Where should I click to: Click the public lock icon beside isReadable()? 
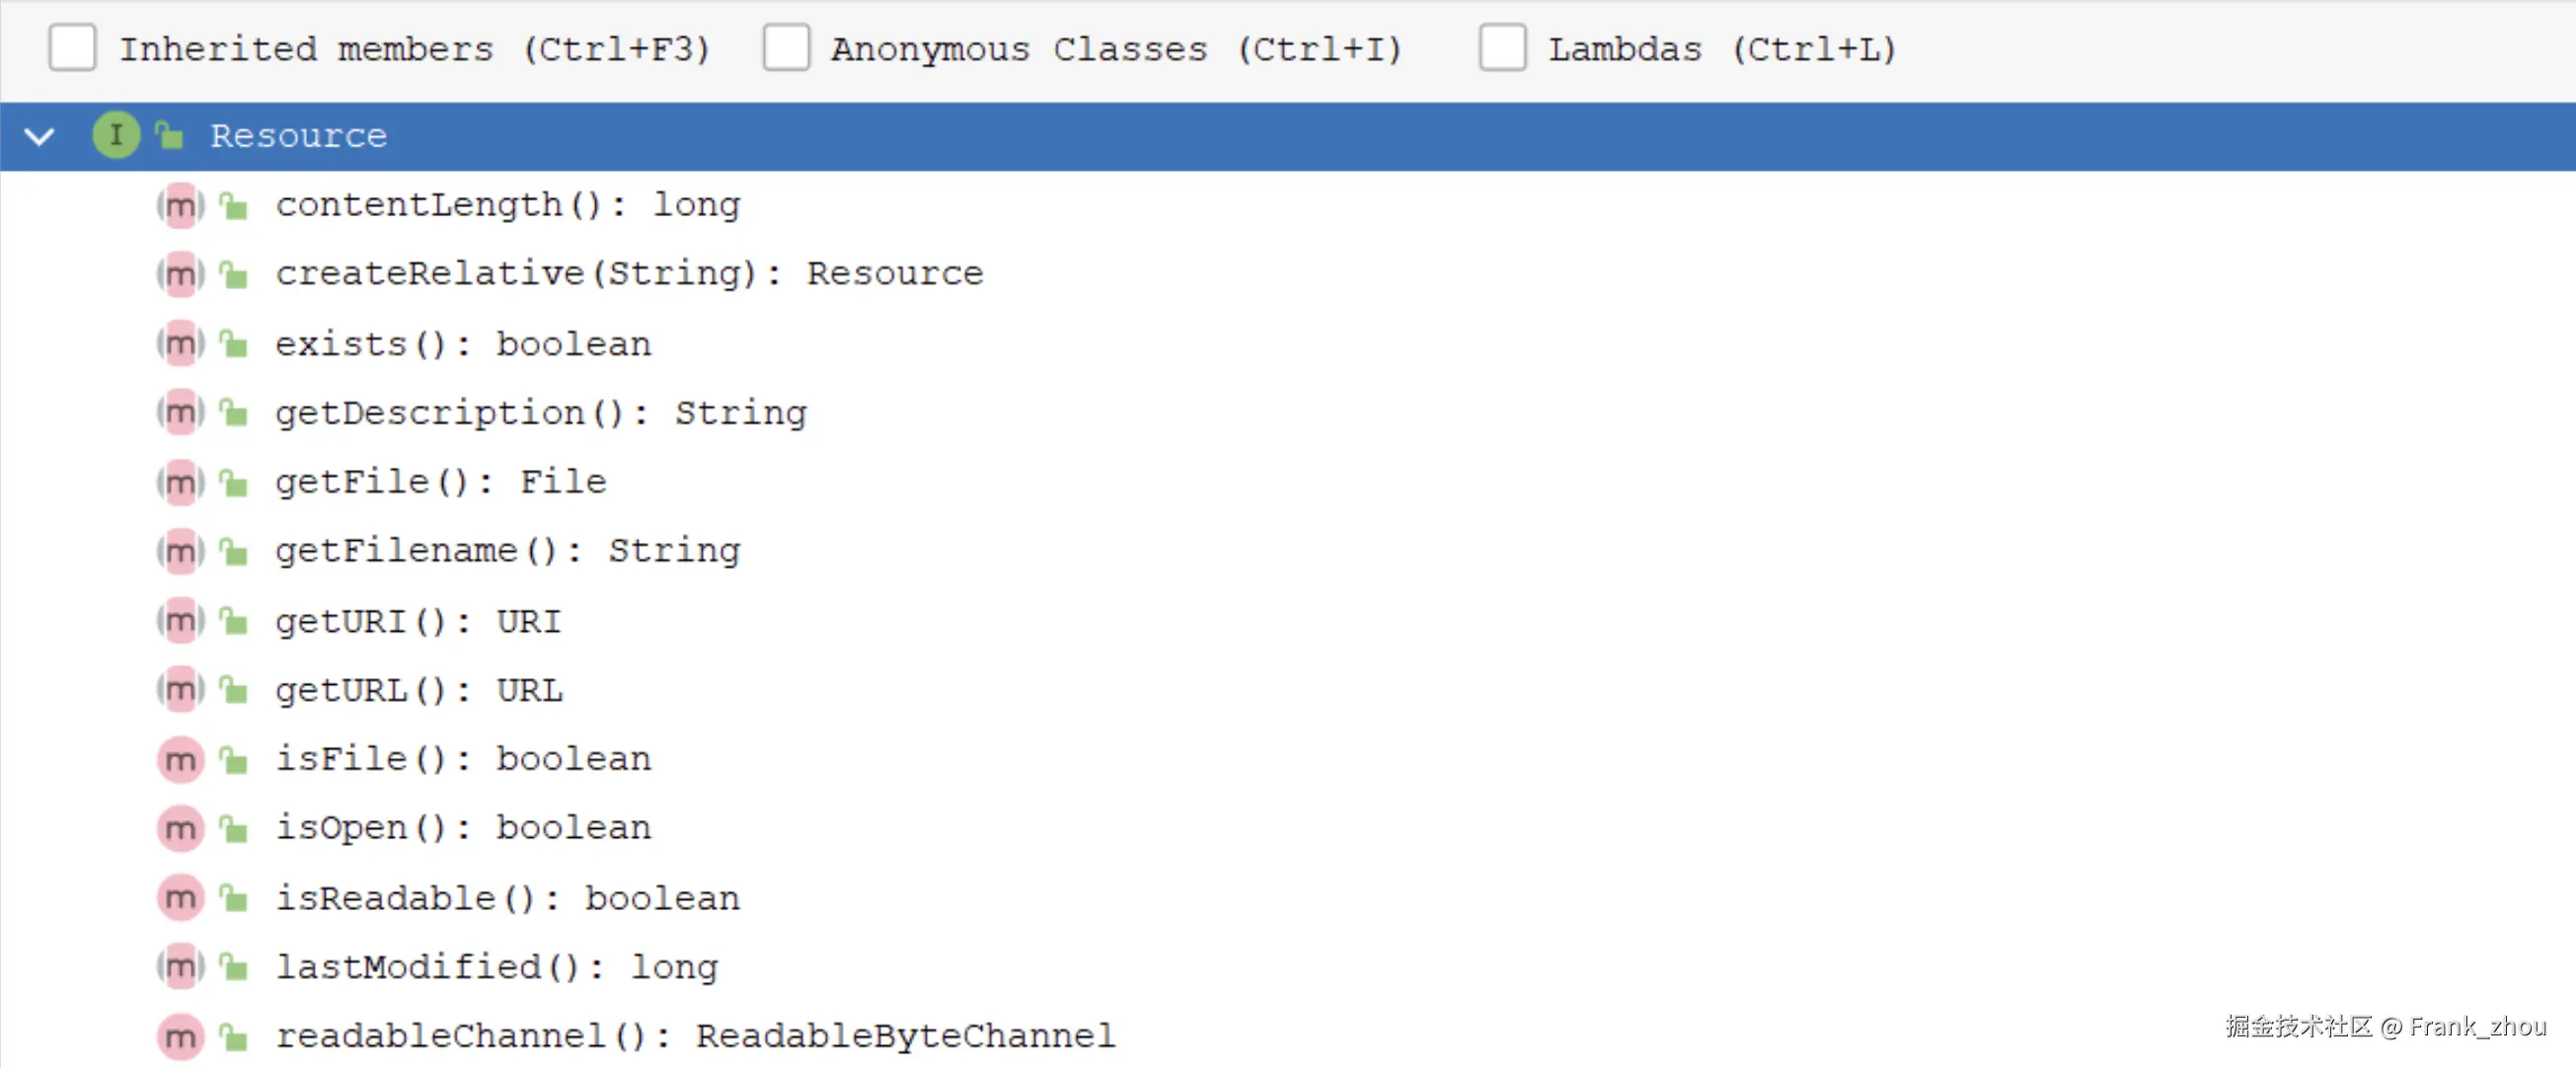point(234,898)
